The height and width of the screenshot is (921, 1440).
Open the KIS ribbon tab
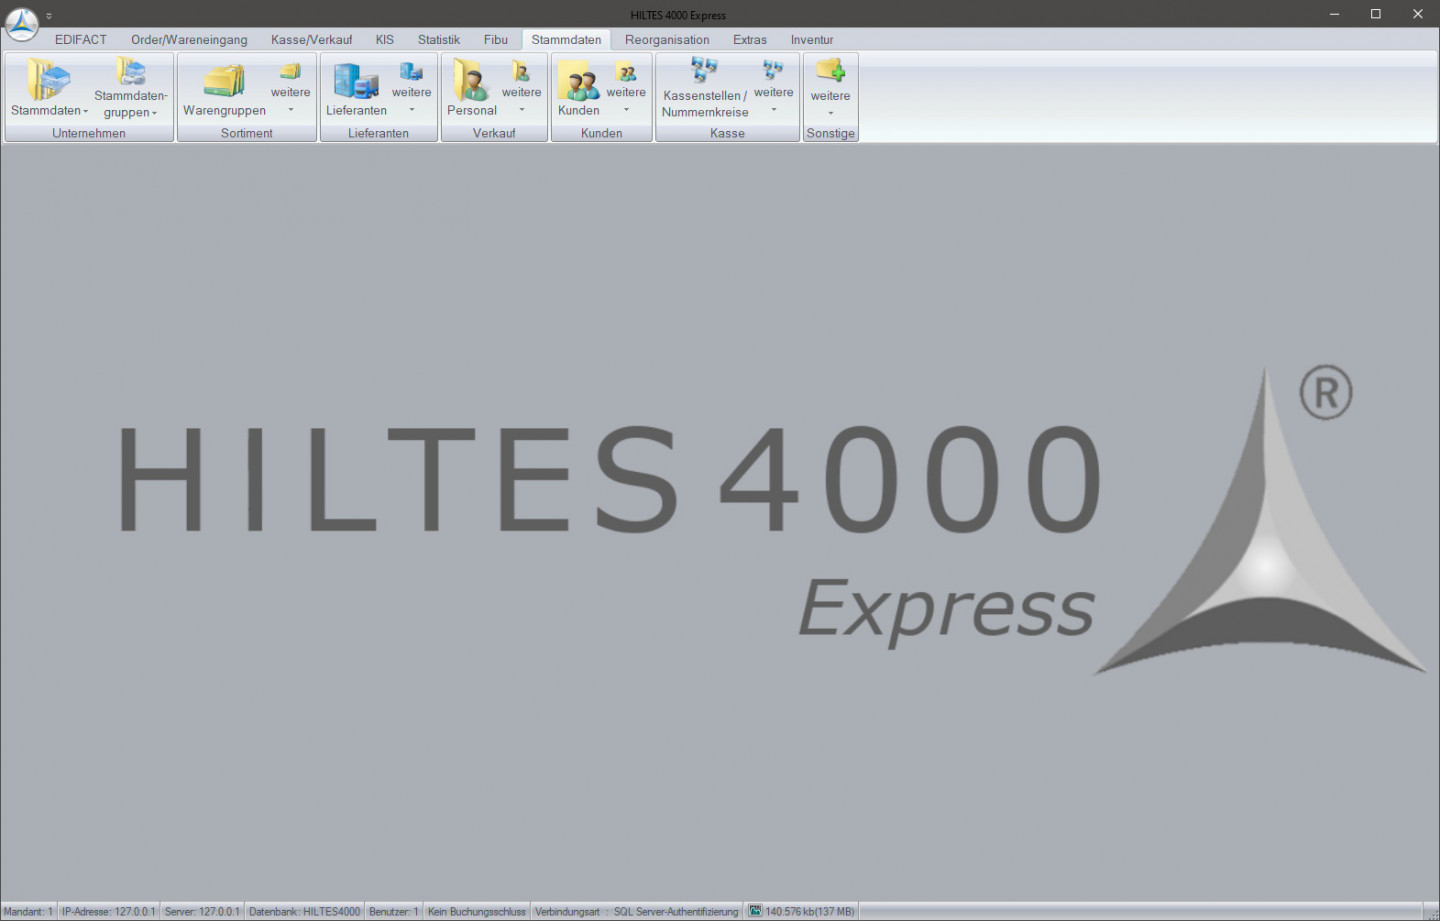pos(385,40)
